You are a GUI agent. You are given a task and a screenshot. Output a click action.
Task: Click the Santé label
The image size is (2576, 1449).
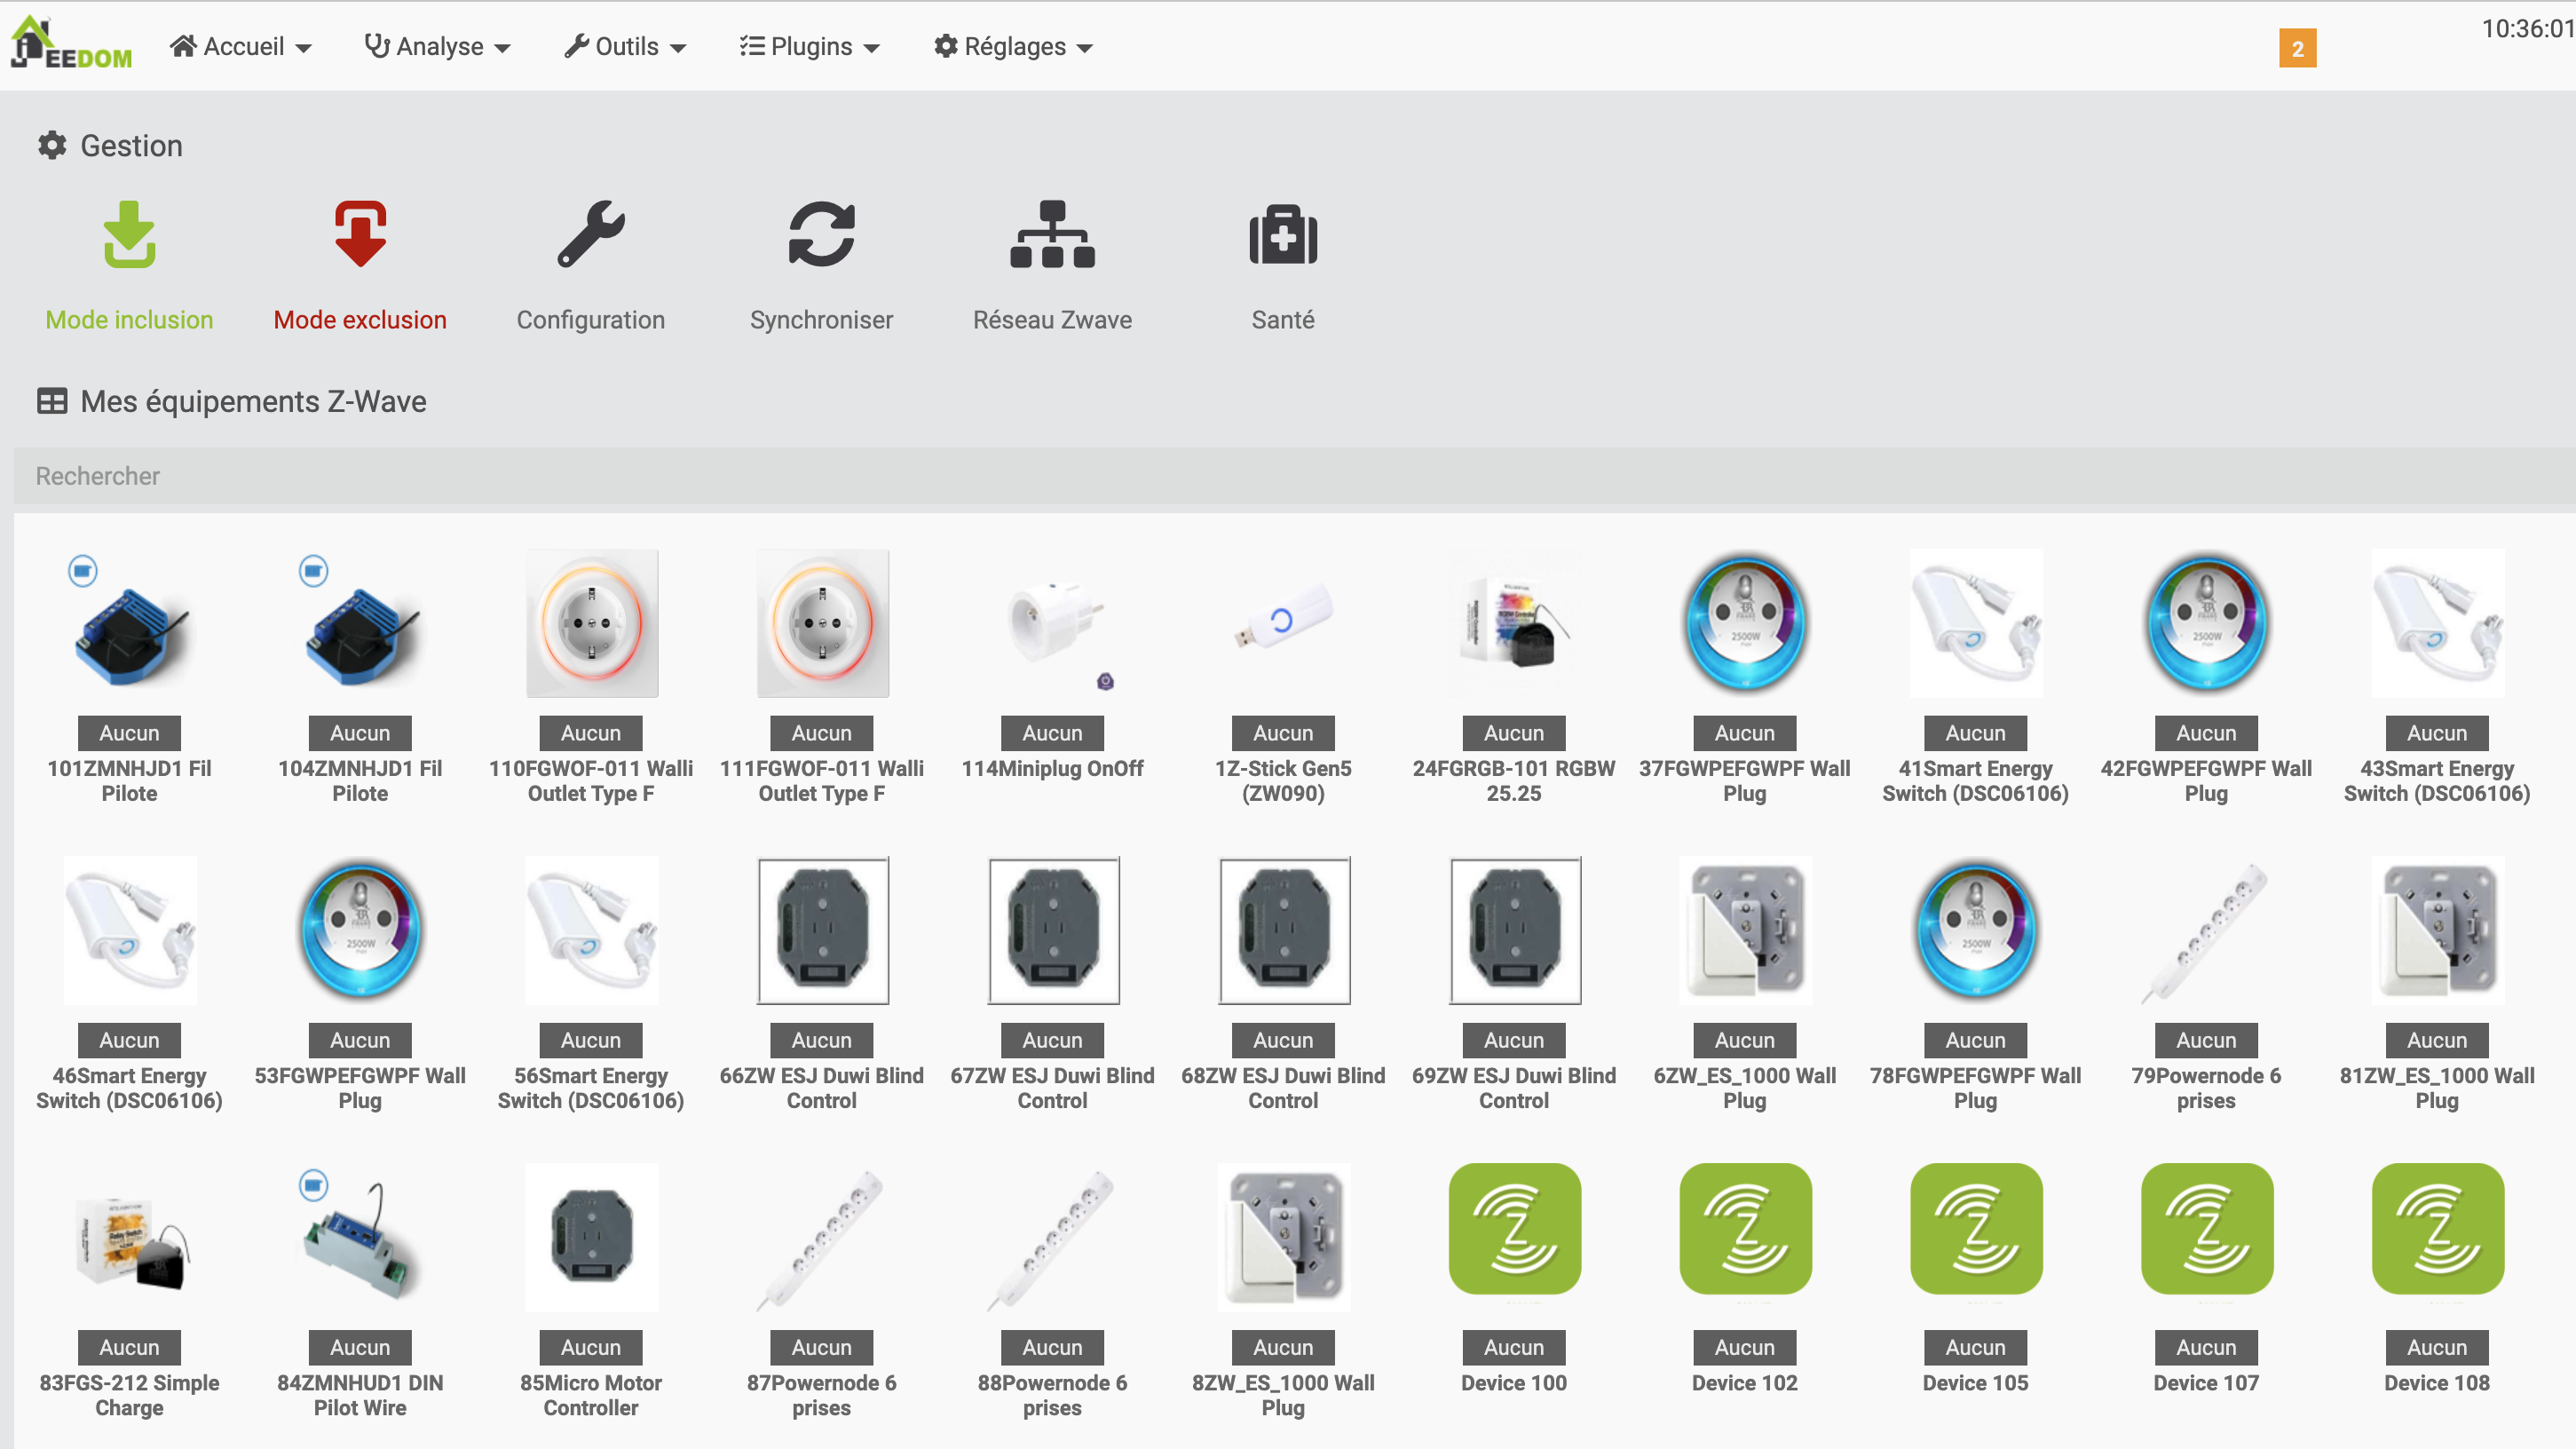click(1283, 320)
